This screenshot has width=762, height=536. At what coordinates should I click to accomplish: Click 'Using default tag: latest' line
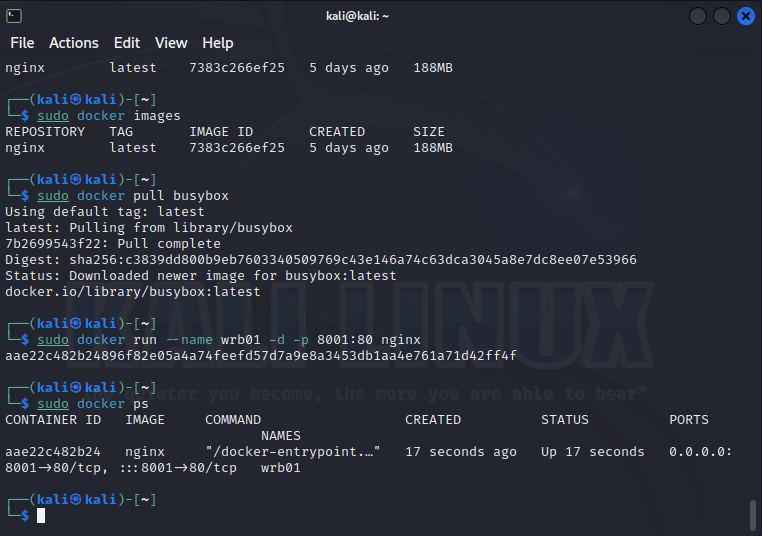(x=104, y=212)
